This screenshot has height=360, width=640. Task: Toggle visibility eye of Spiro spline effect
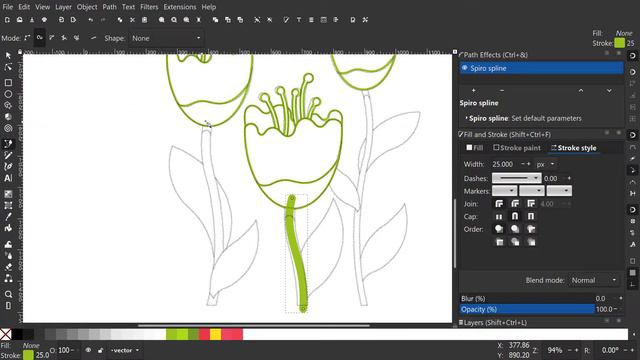(x=464, y=68)
